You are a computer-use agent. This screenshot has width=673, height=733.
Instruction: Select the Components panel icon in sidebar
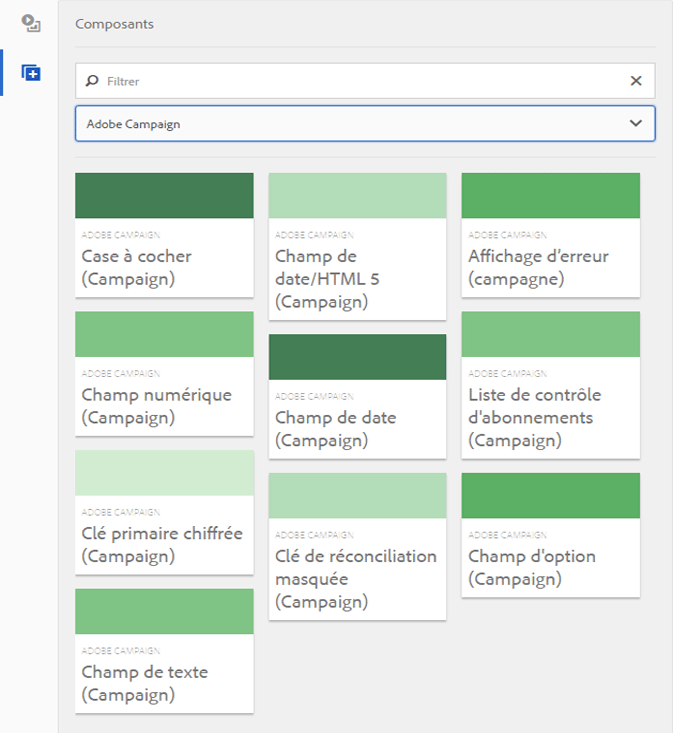(31, 73)
